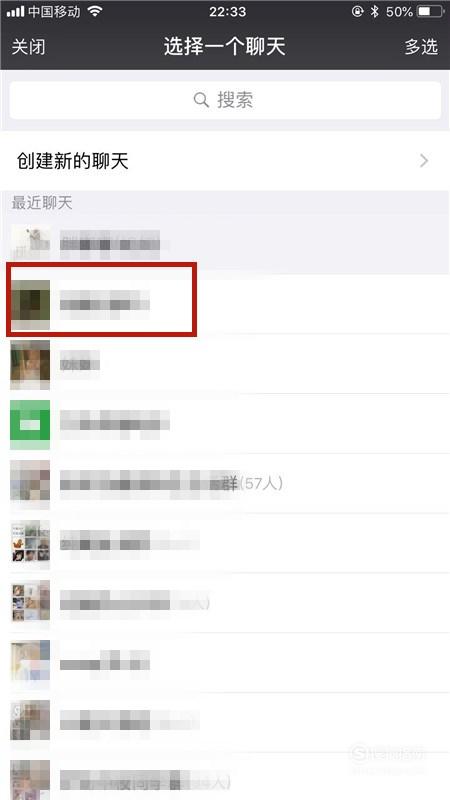Tap the battery icon in status bar
The height and width of the screenshot is (800, 450).
pyautogui.click(x=430, y=11)
